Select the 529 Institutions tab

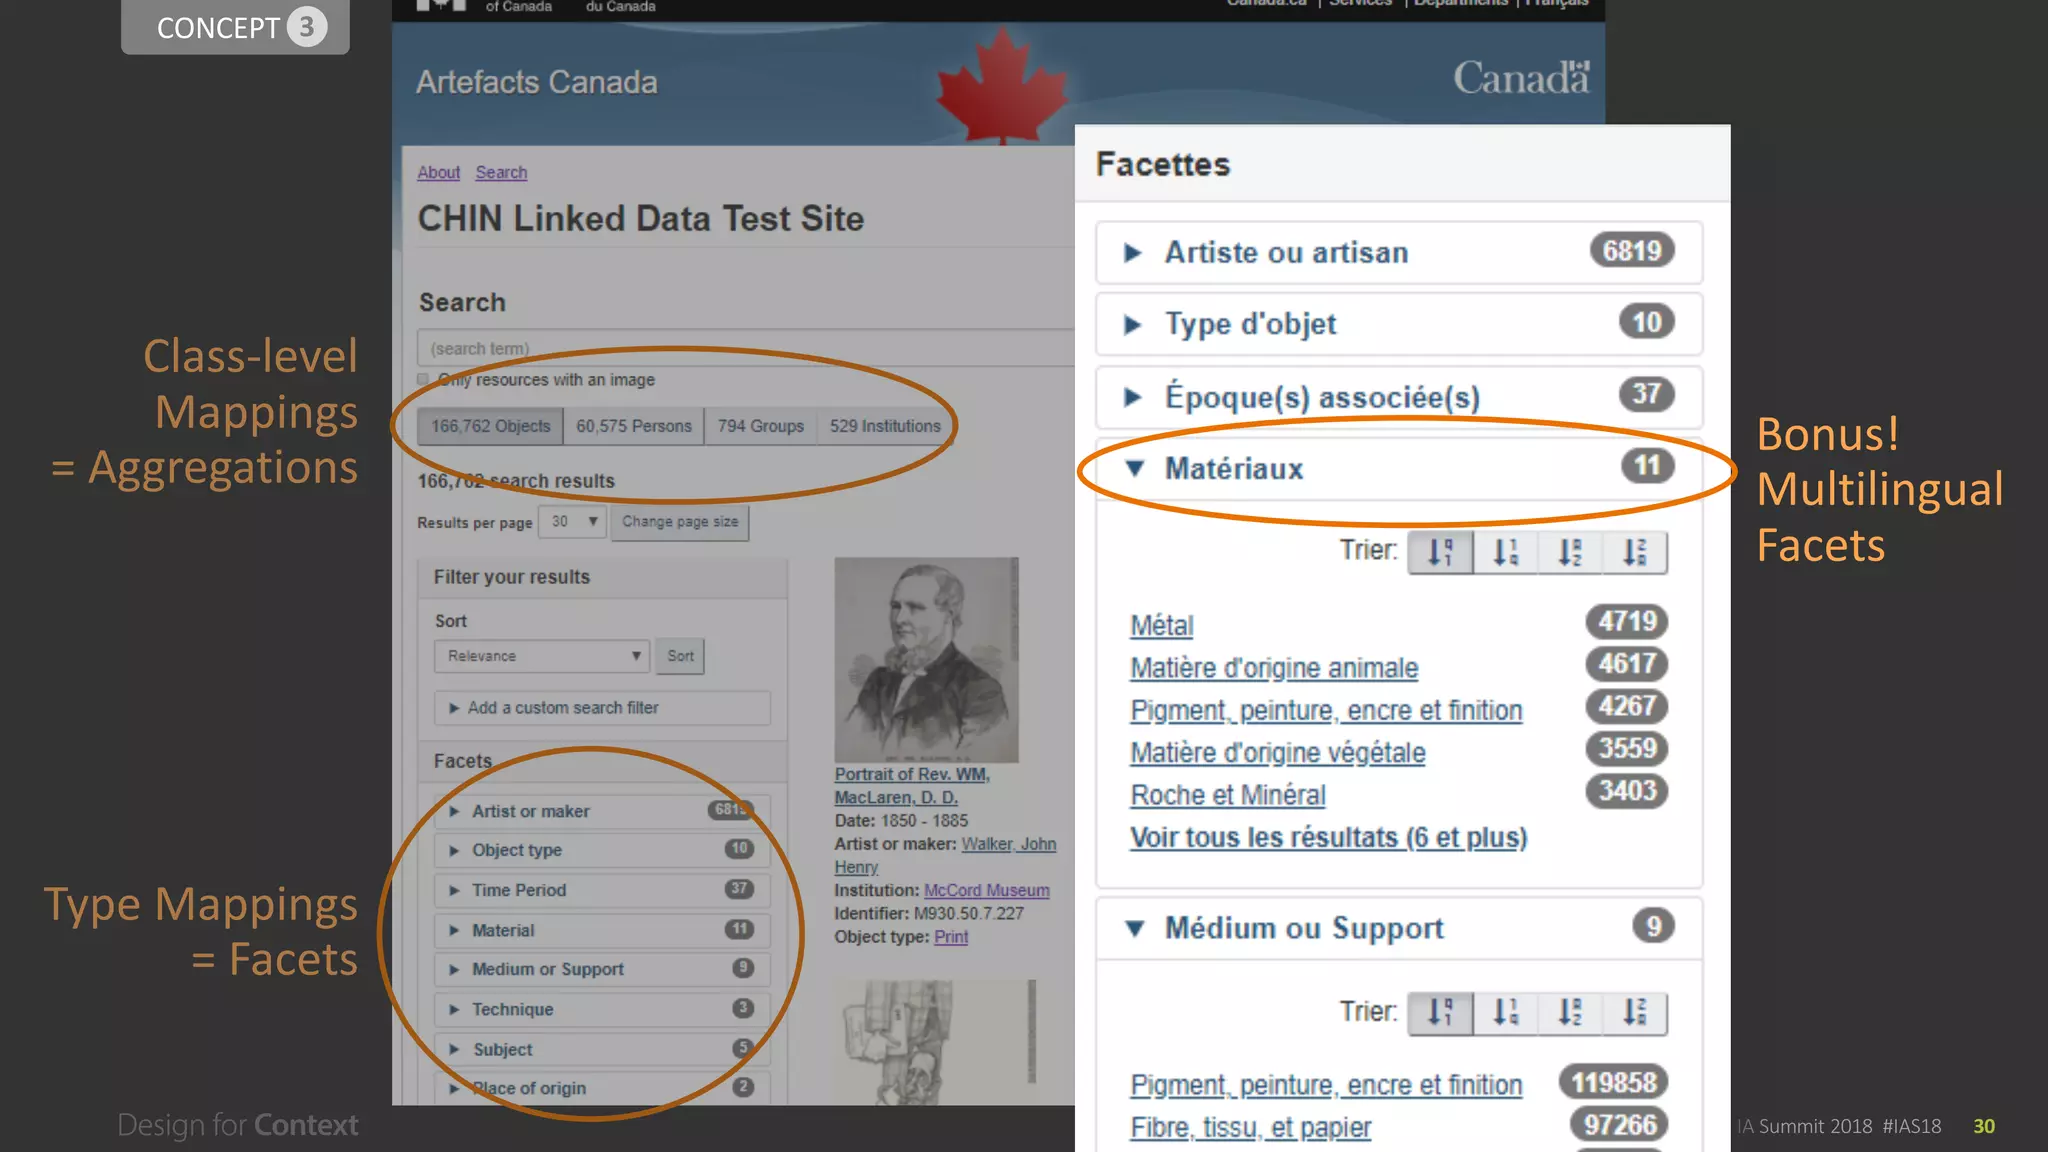884,426
